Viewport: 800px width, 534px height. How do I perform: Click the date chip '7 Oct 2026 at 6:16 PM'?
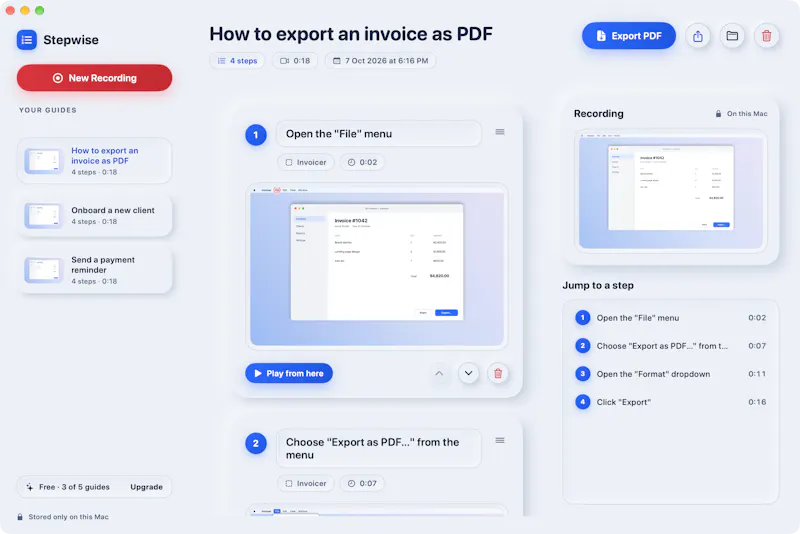tap(380, 61)
